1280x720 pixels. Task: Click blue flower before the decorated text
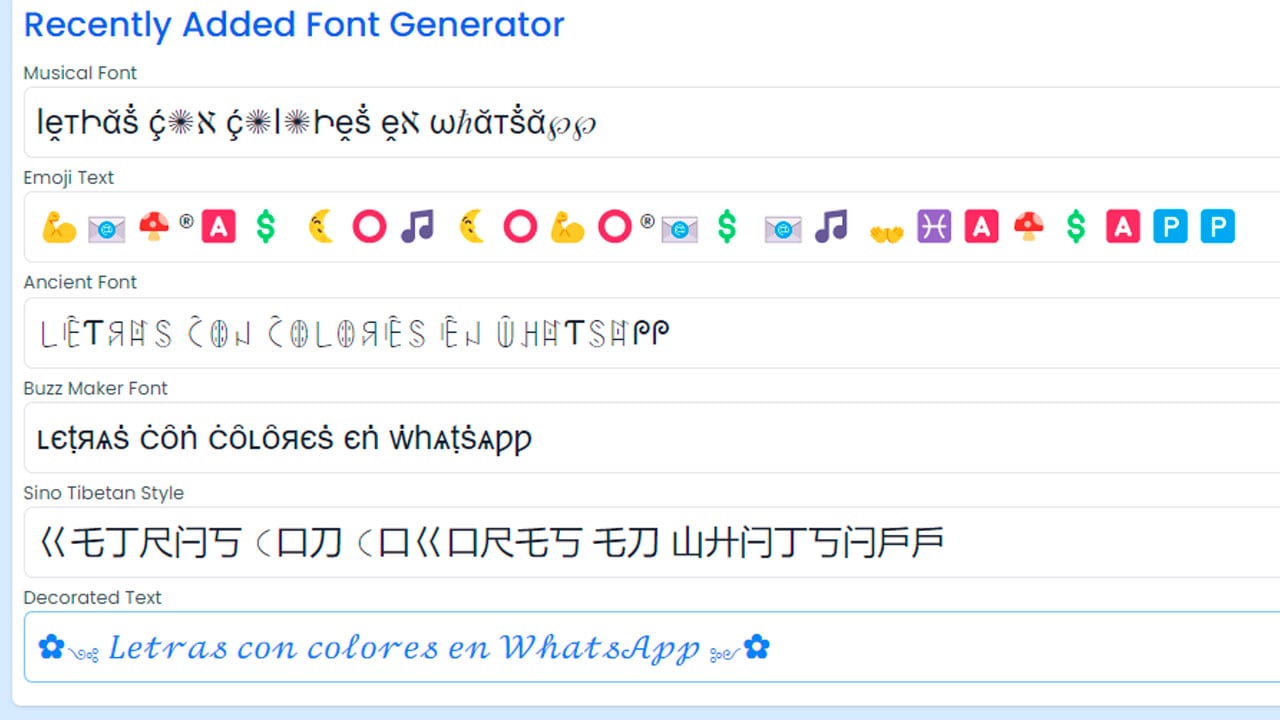coord(51,647)
